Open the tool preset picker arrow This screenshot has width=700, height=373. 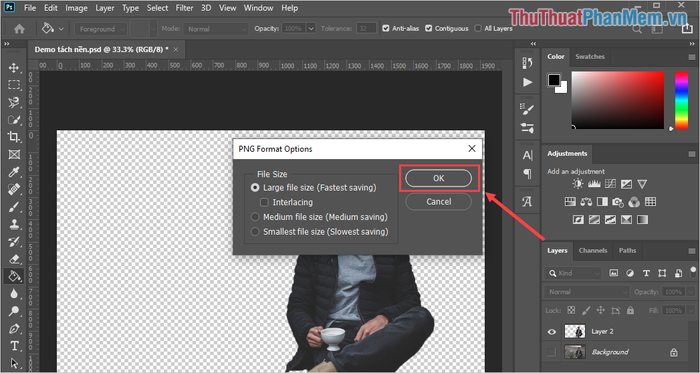(x=61, y=29)
